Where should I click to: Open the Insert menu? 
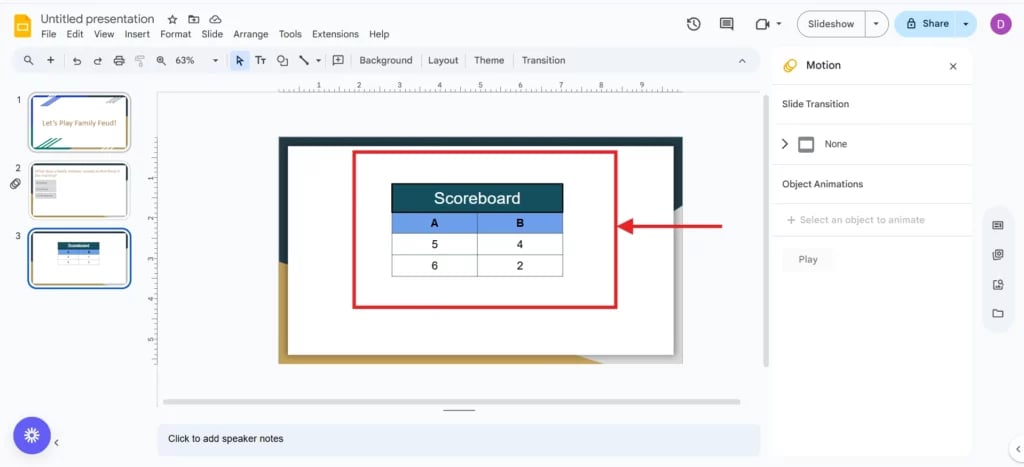pos(137,34)
